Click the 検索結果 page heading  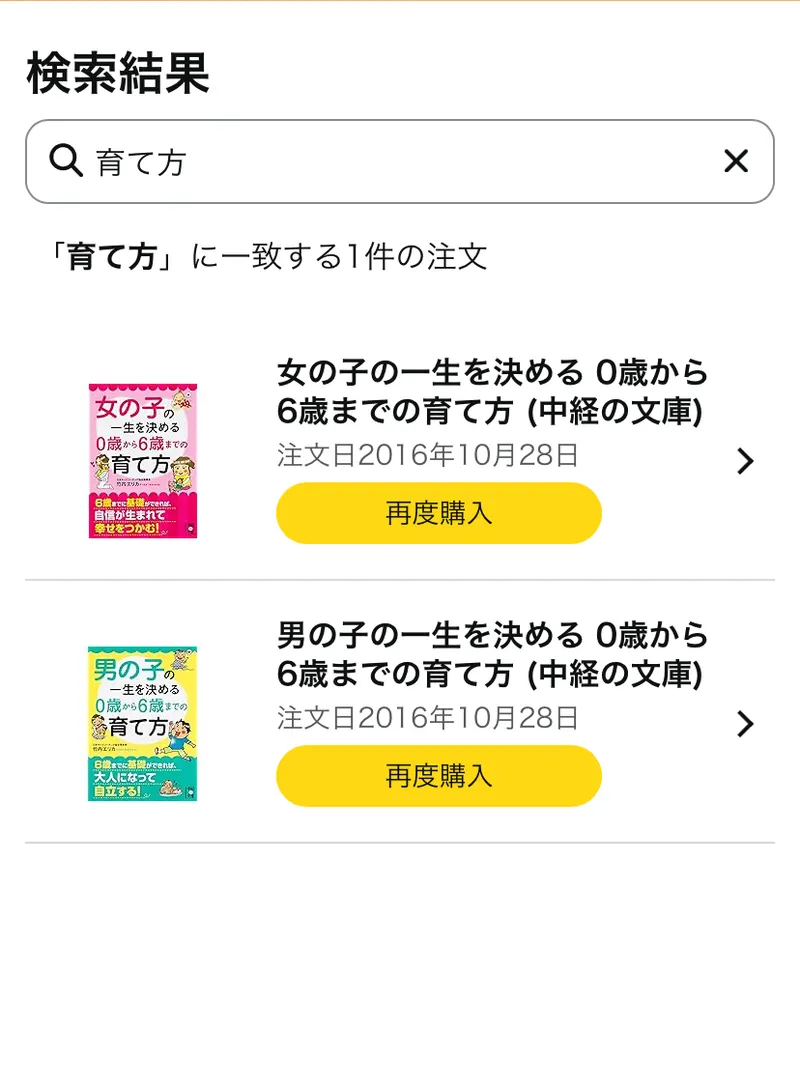click(117, 73)
